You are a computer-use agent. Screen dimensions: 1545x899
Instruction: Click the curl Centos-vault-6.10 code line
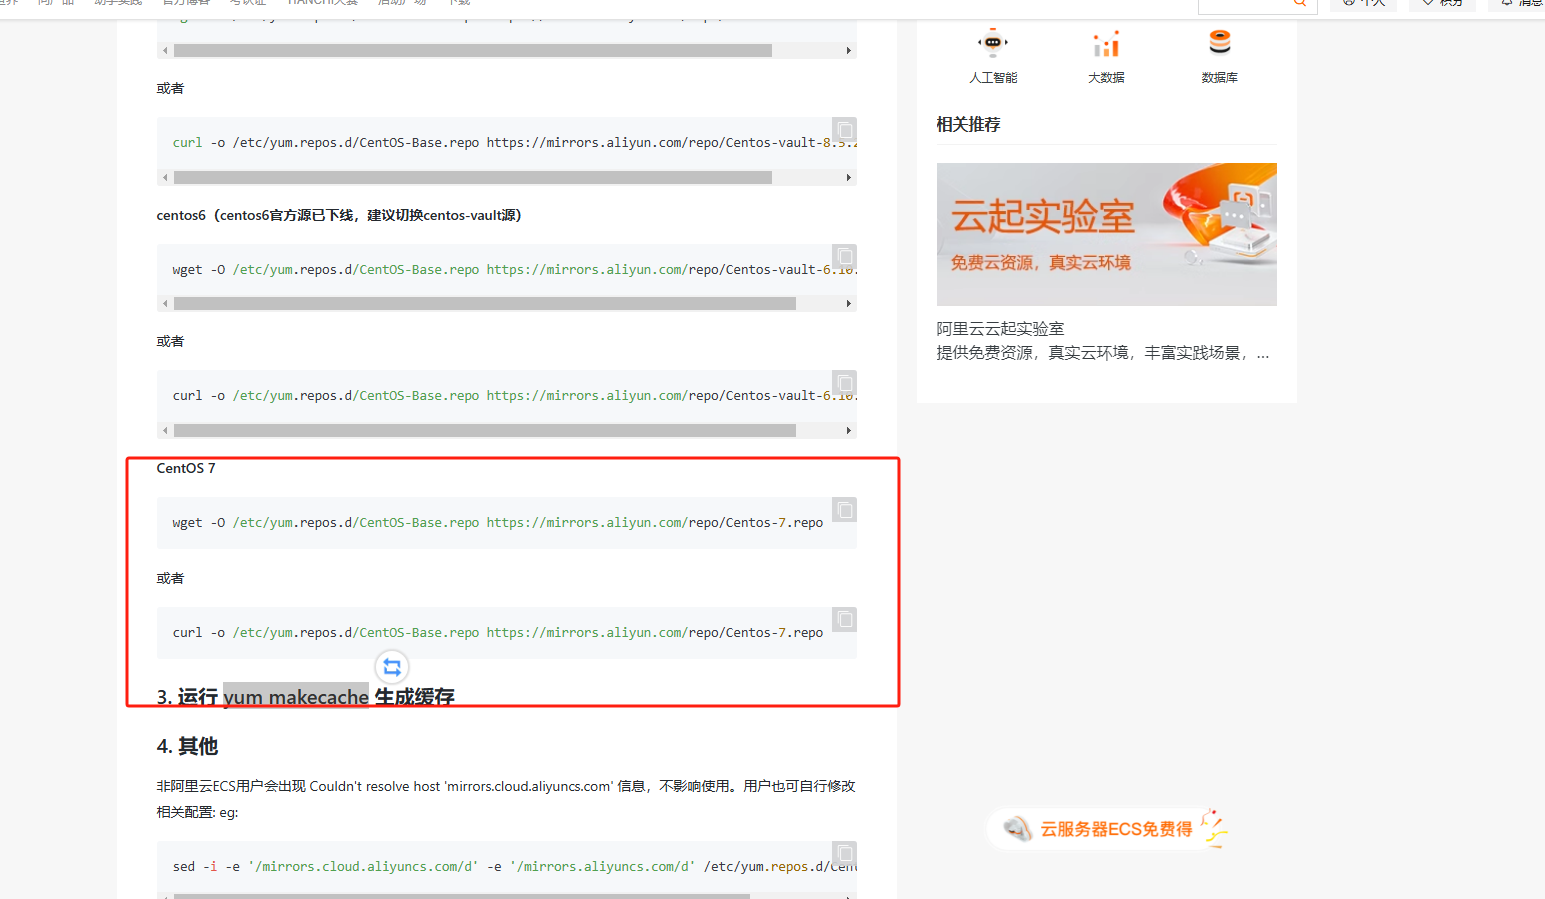click(x=514, y=396)
